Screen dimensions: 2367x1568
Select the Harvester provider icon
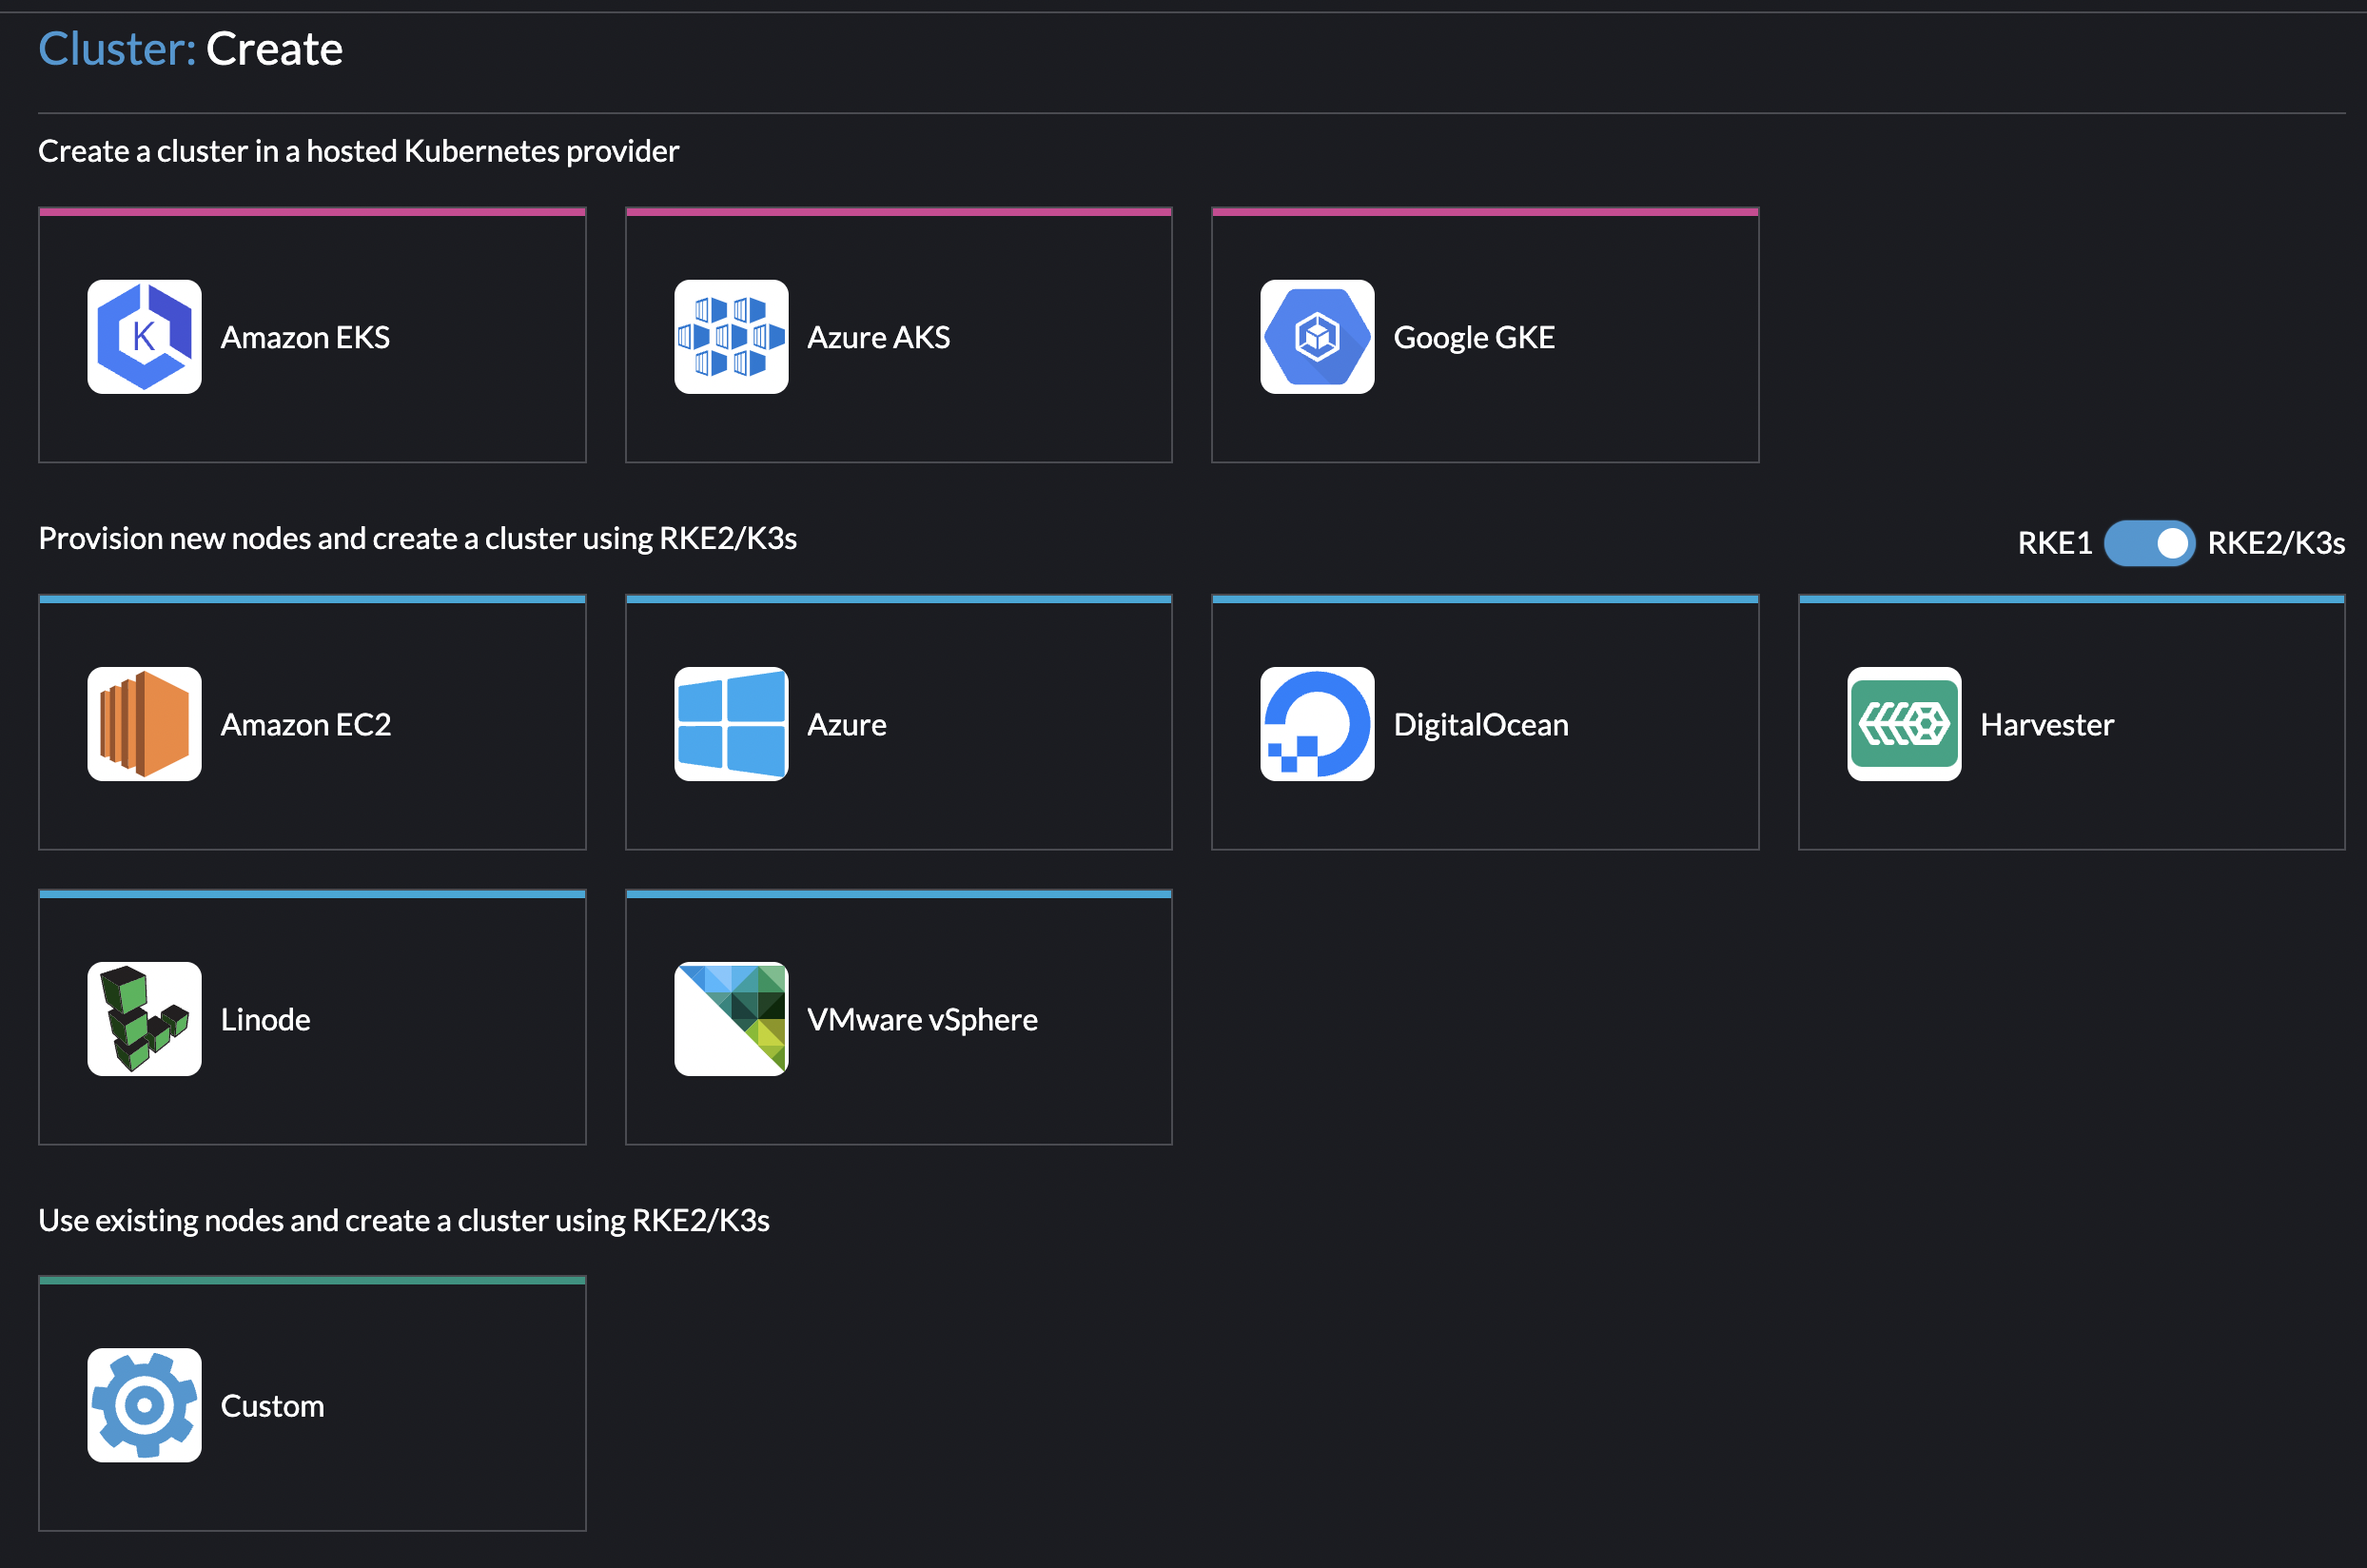point(1903,723)
